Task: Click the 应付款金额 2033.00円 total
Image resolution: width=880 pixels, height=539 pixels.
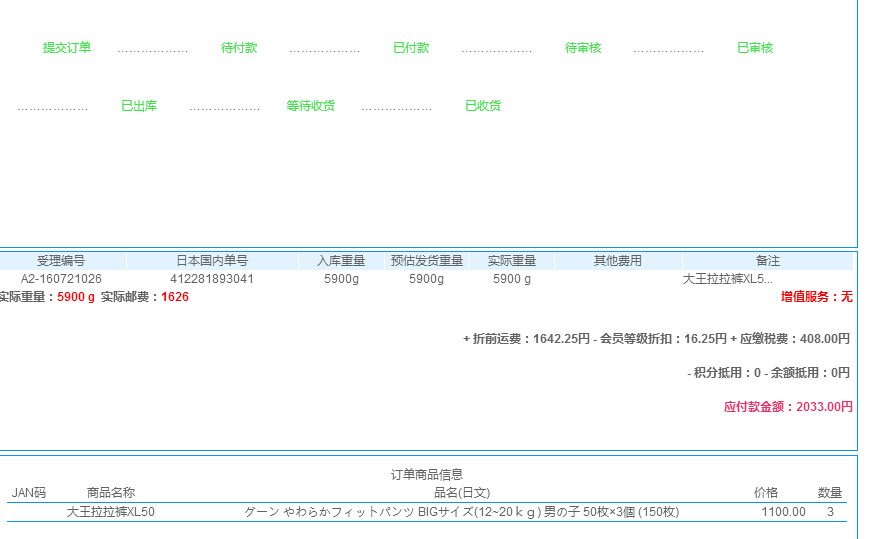Action: (x=788, y=406)
